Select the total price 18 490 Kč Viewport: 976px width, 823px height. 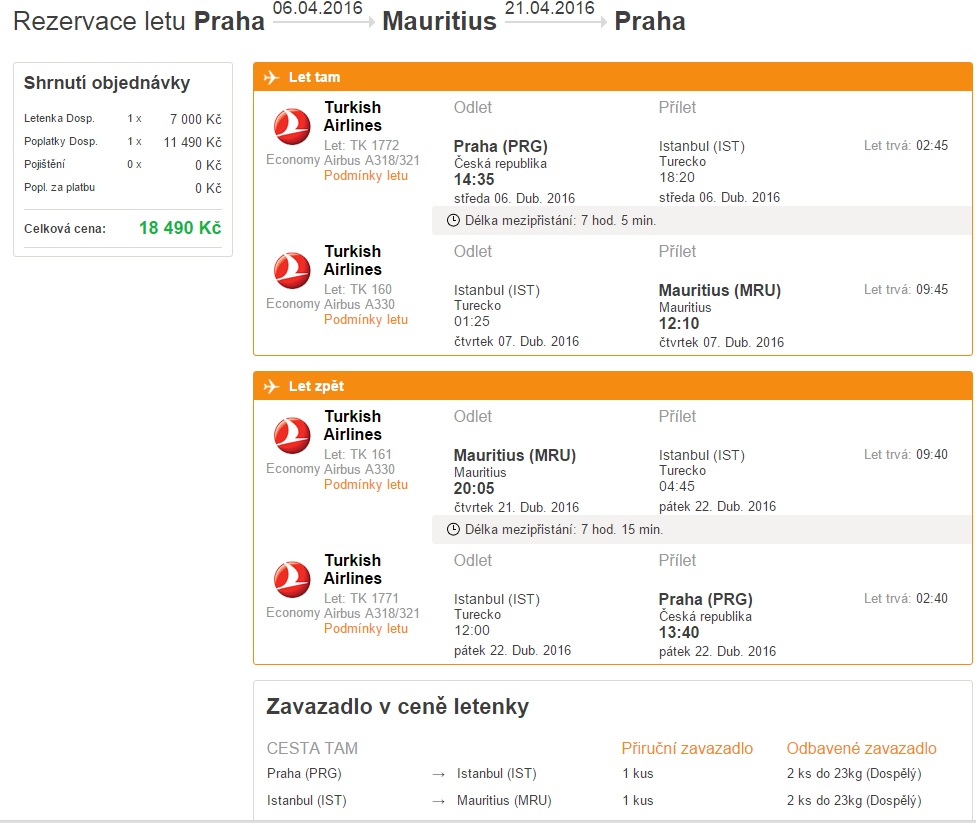coord(180,228)
